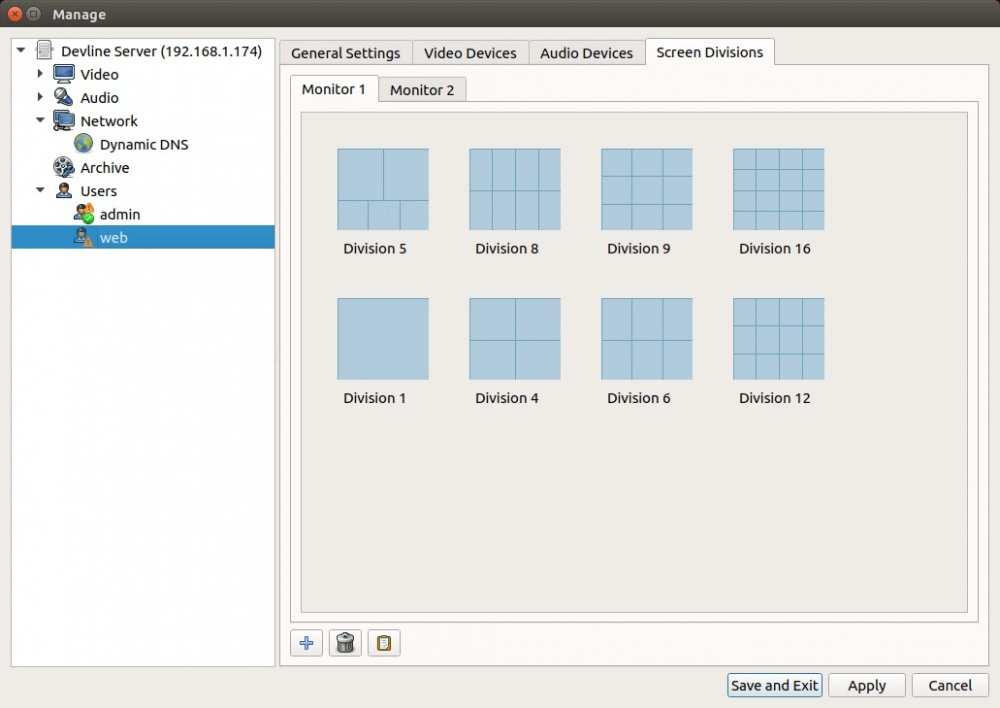This screenshot has width=1000, height=708.
Task: Click the 'Division 5' caption text
Action: [375, 249]
